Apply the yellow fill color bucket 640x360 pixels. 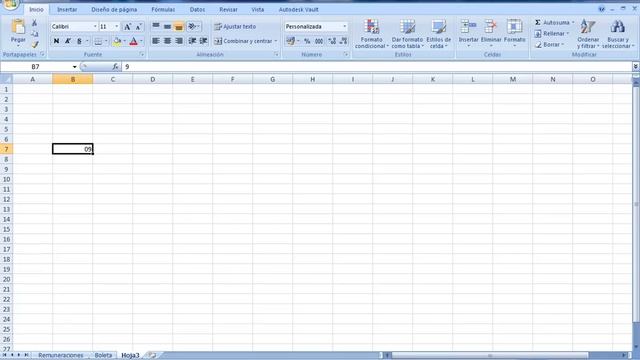tap(117, 41)
